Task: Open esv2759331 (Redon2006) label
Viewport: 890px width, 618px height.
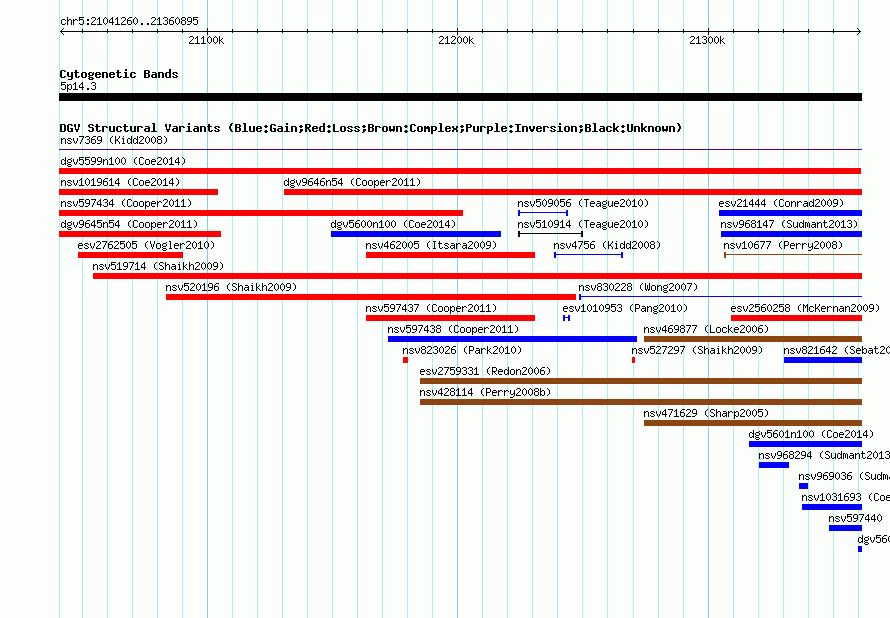Action: (x=485, y=371)
